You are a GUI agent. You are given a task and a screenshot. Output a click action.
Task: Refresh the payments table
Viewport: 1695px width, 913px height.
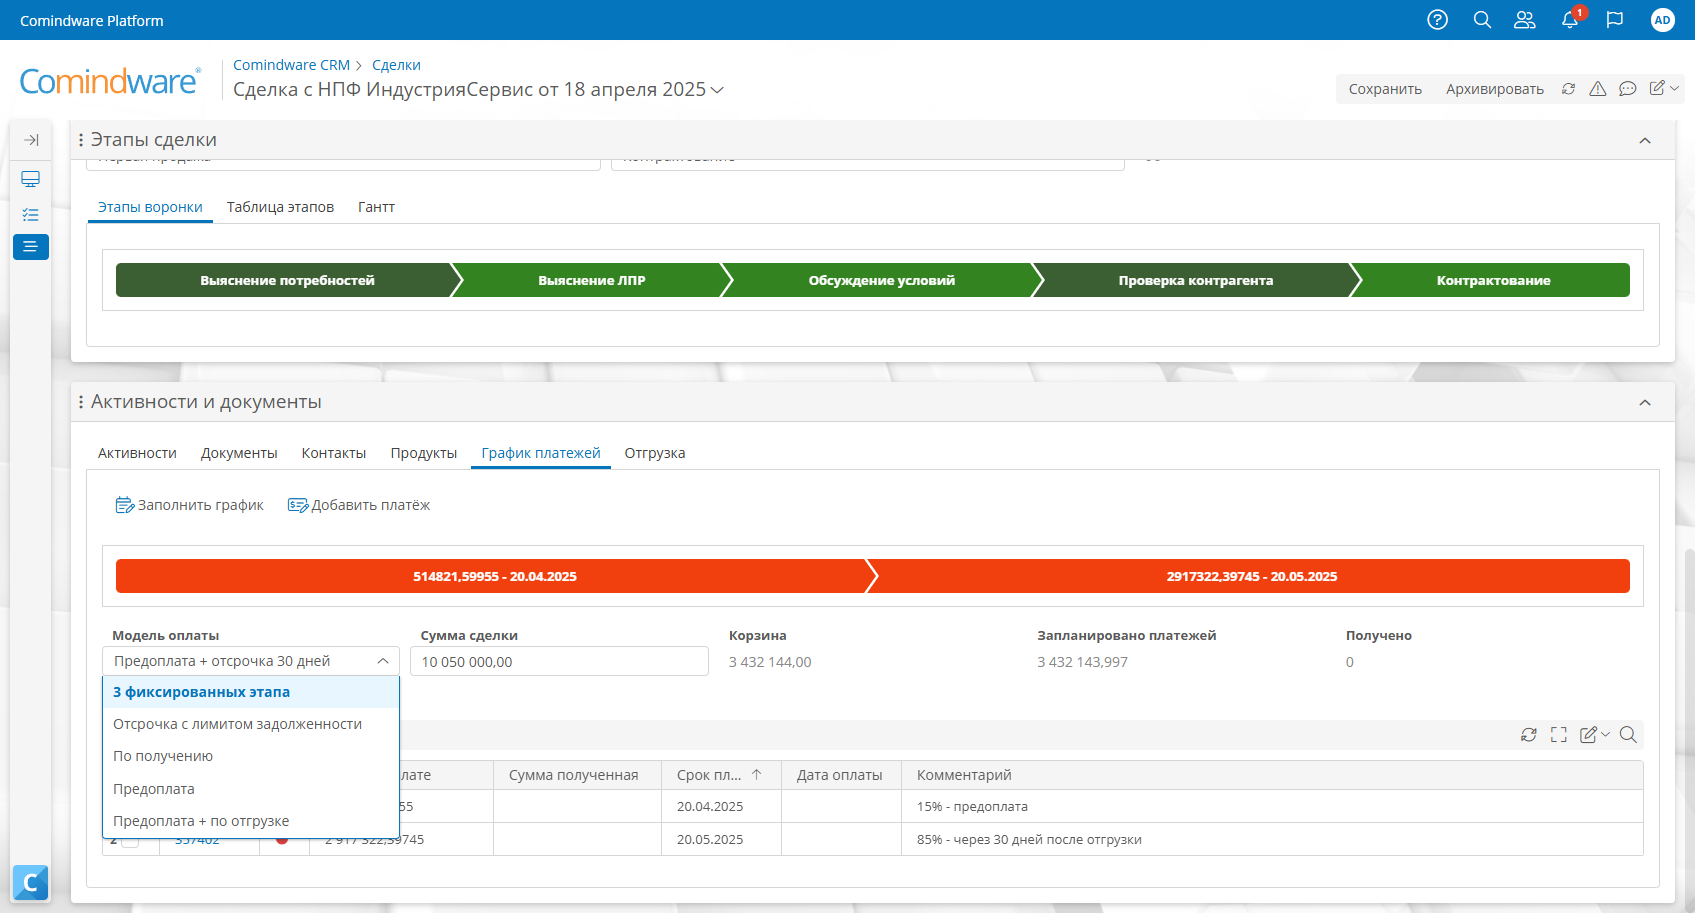(1529, 735)
